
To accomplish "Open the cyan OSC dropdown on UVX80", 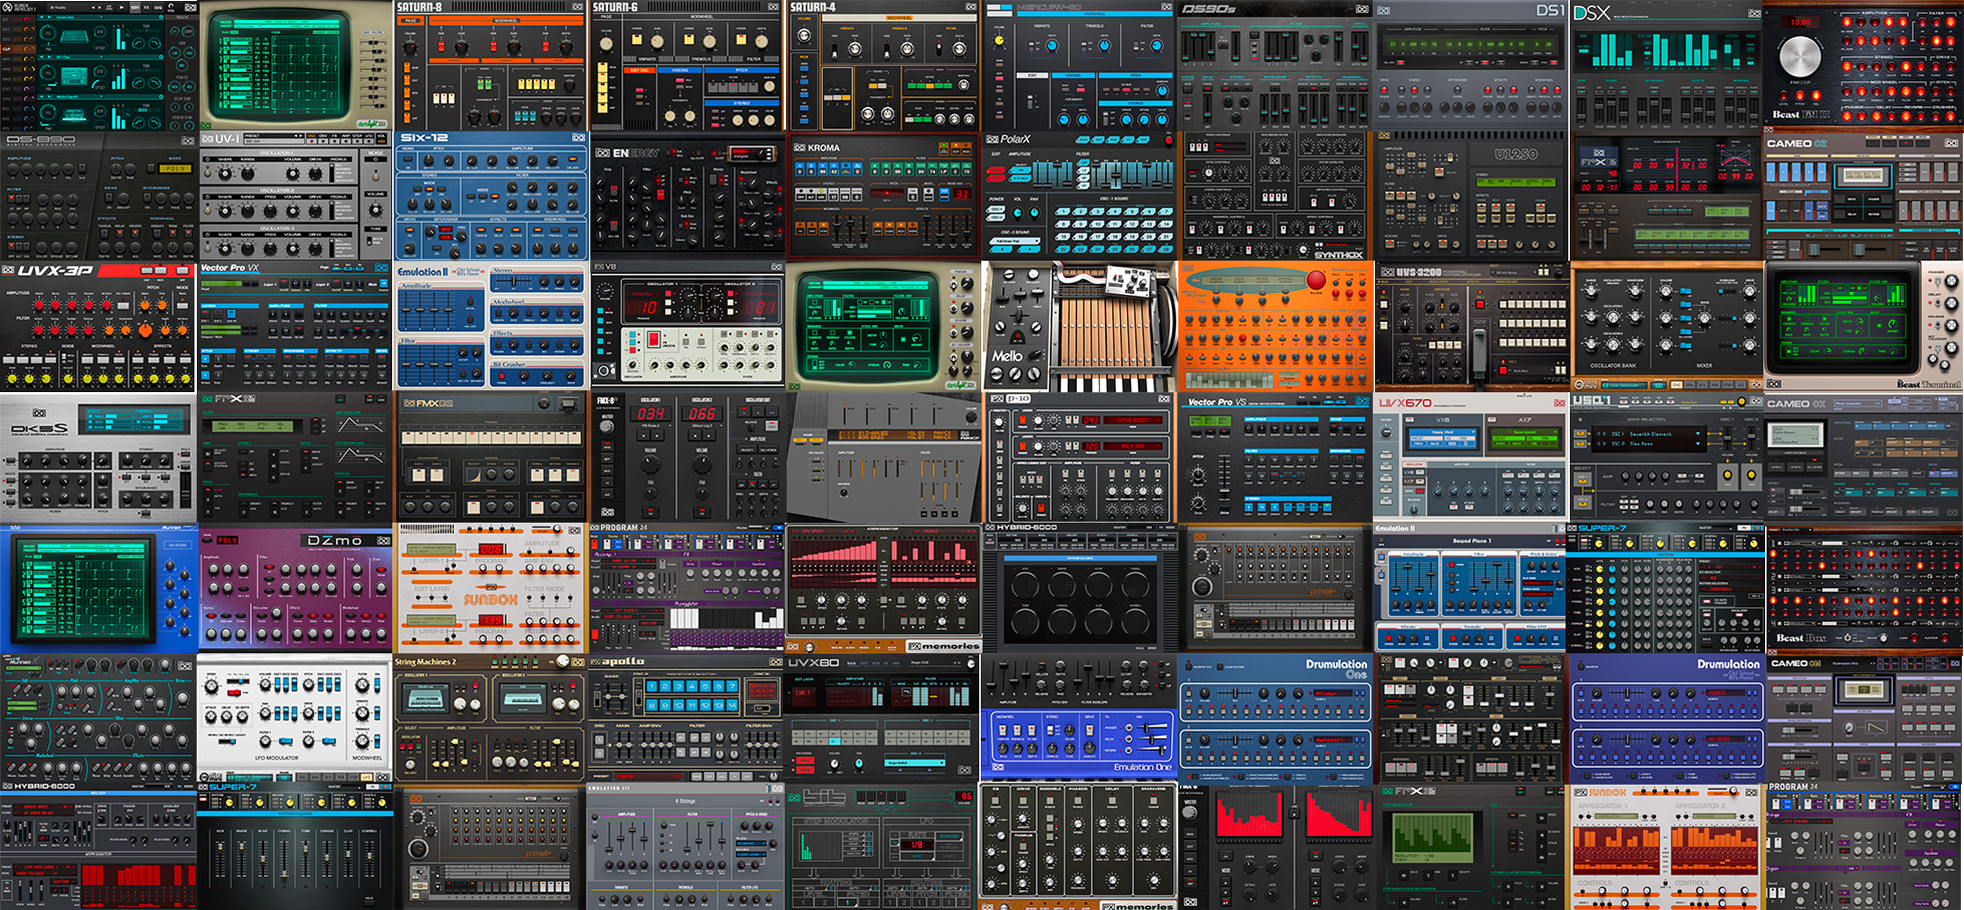I will [x=914, y=763].
